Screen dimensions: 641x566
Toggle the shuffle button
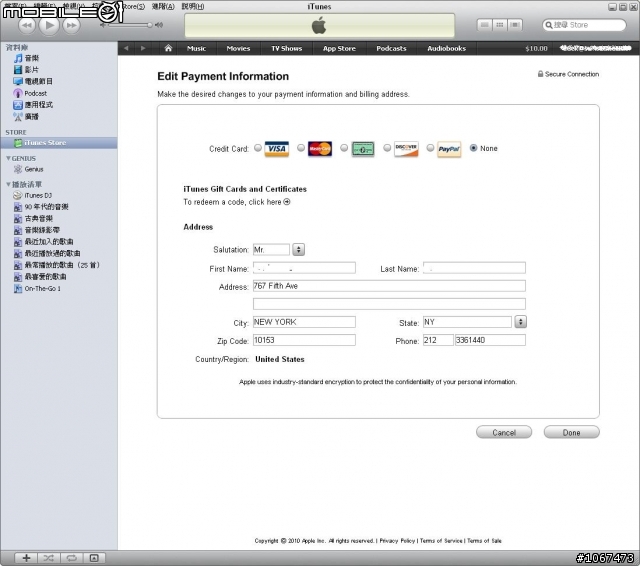point(49,558)
